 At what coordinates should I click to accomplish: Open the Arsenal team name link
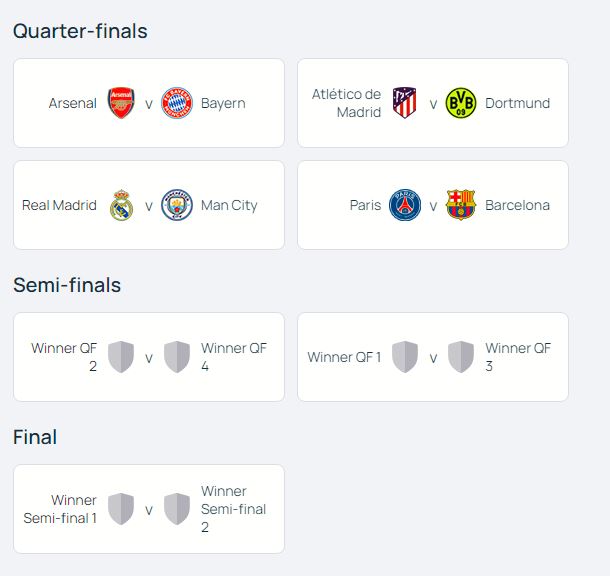[x=73, y=103]
